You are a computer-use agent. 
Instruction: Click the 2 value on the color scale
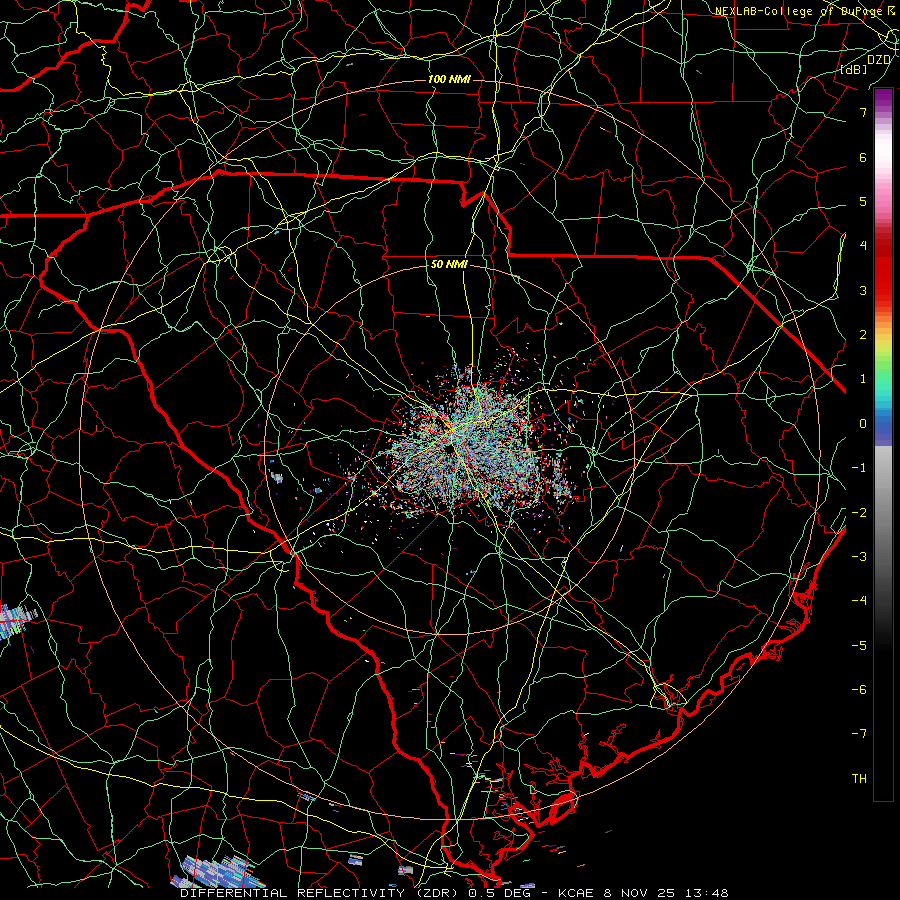click(x=863, y=335)
